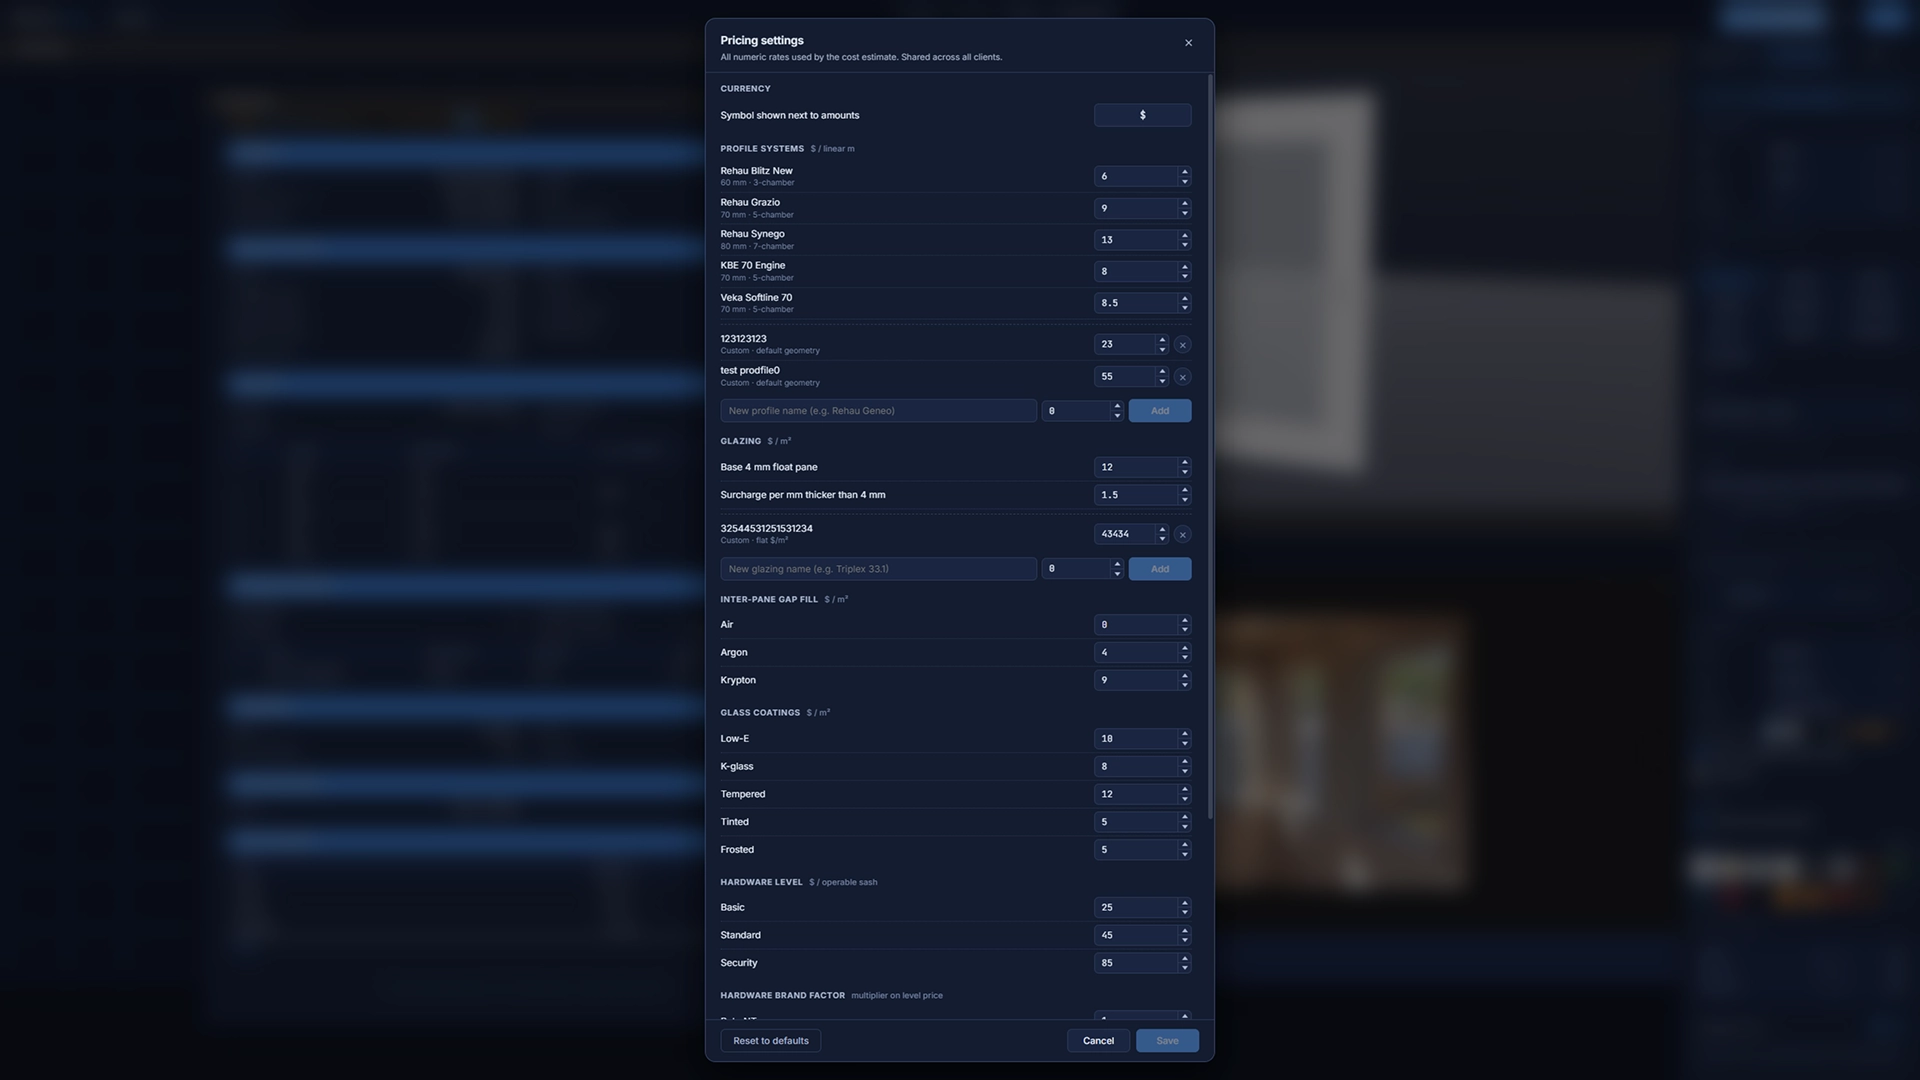Decrease the KBE 70 Engine rate
Screen dimensions: 1920x1080
(1185, 276)
